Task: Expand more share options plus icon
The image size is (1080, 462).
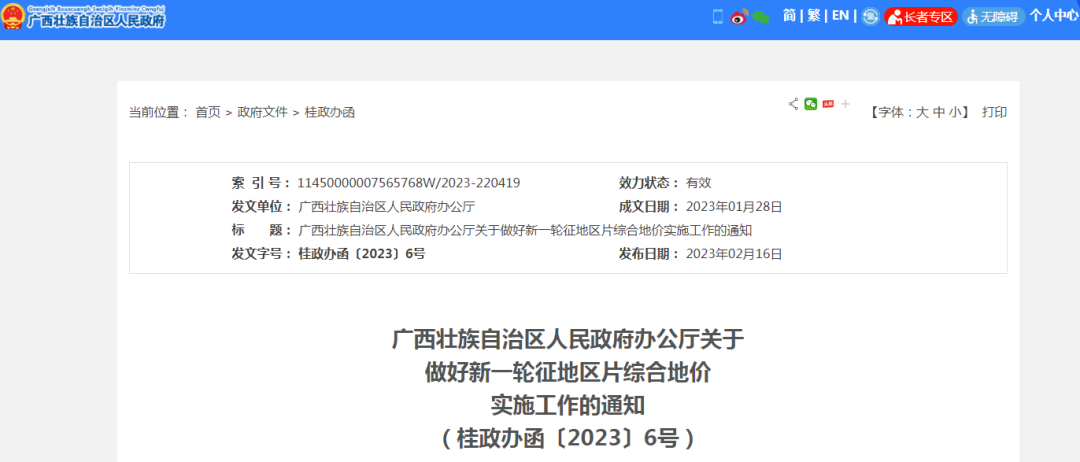Action: coord(845,104)
